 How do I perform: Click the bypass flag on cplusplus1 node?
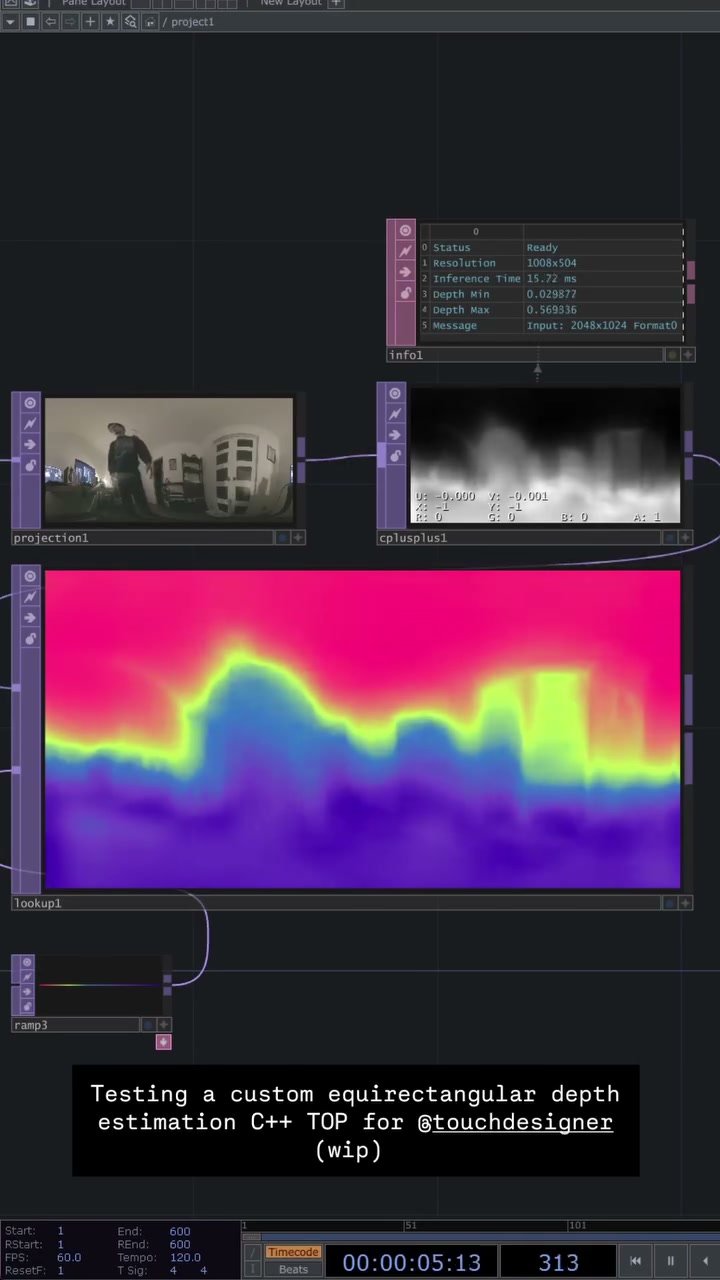coord(395,414)
